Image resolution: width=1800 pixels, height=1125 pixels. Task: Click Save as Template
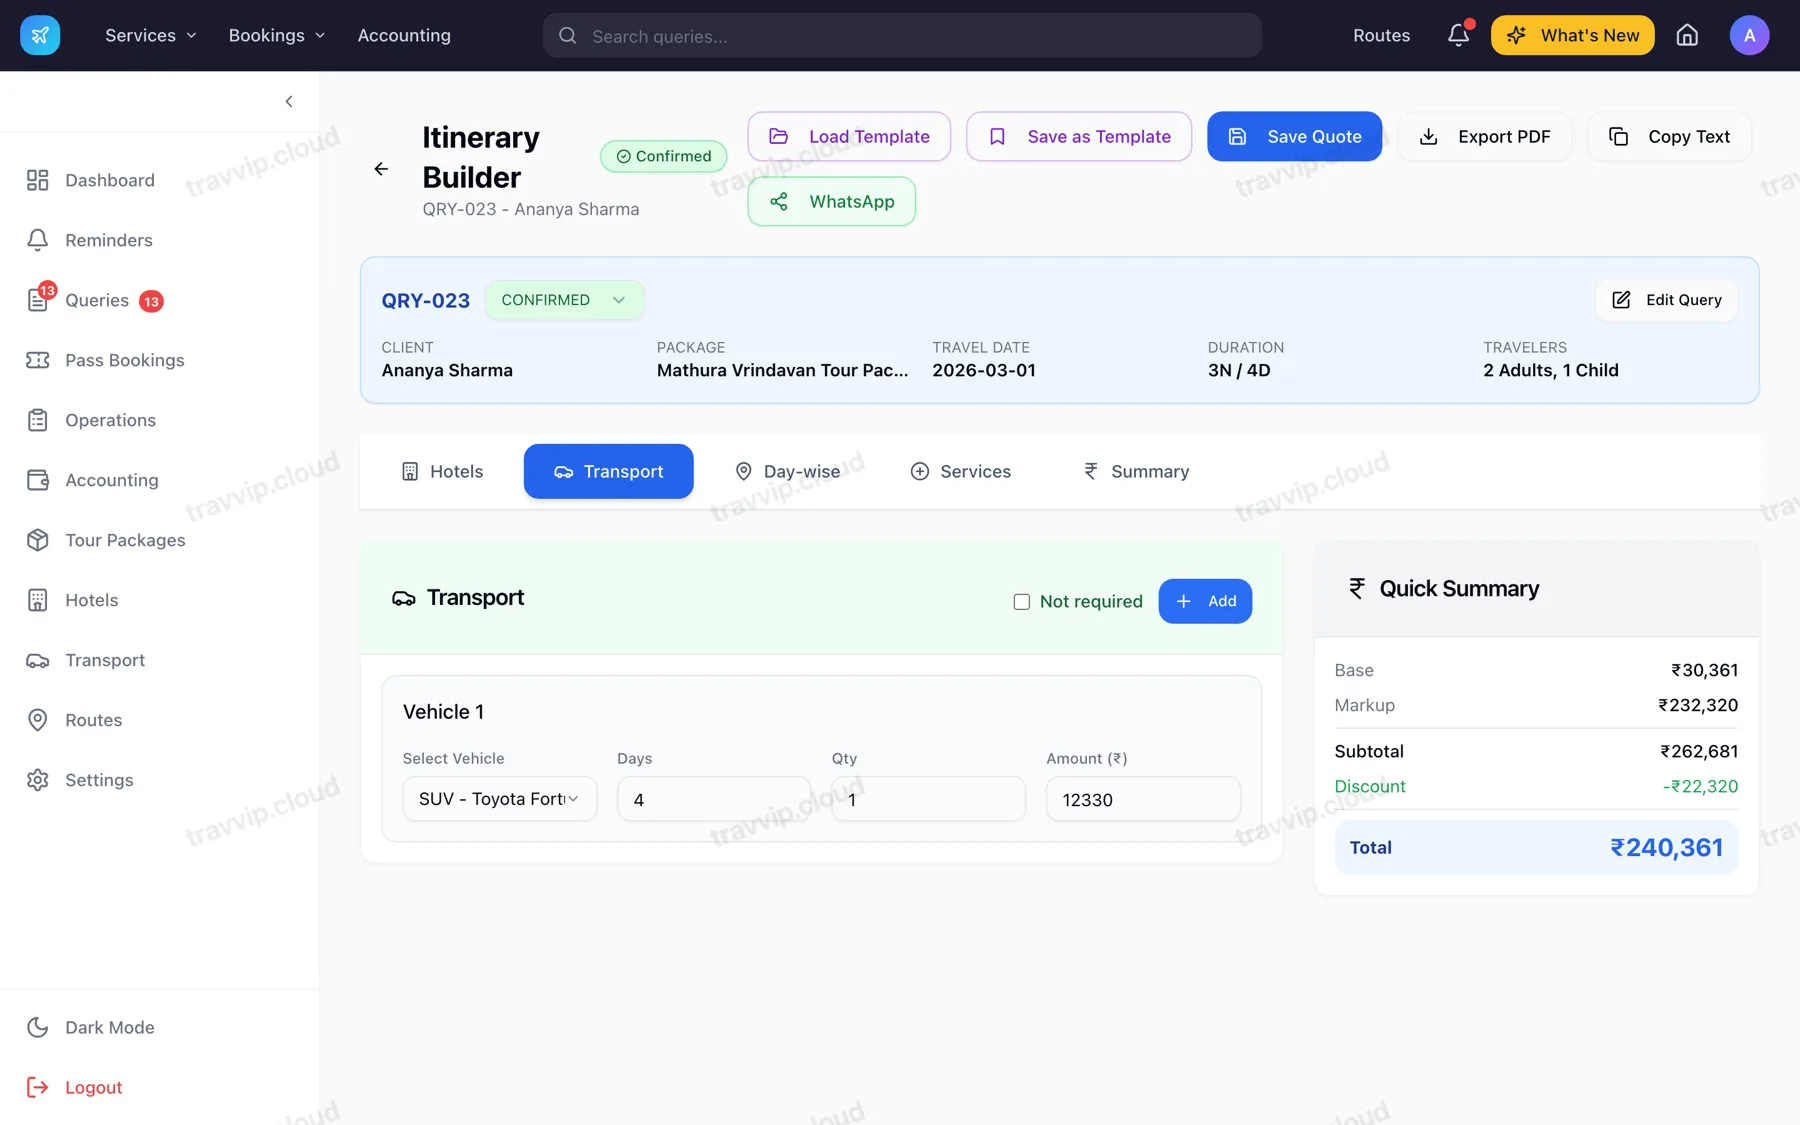pos(1079,136)
